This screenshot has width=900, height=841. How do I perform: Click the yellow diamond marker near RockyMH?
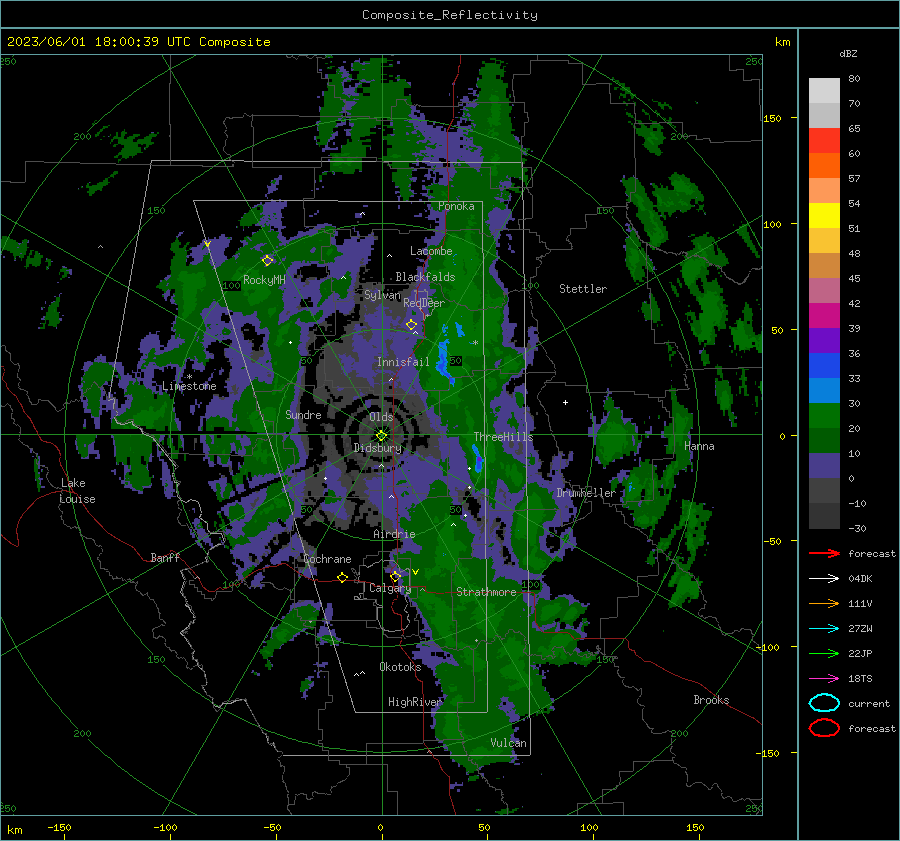coord(267,261)
